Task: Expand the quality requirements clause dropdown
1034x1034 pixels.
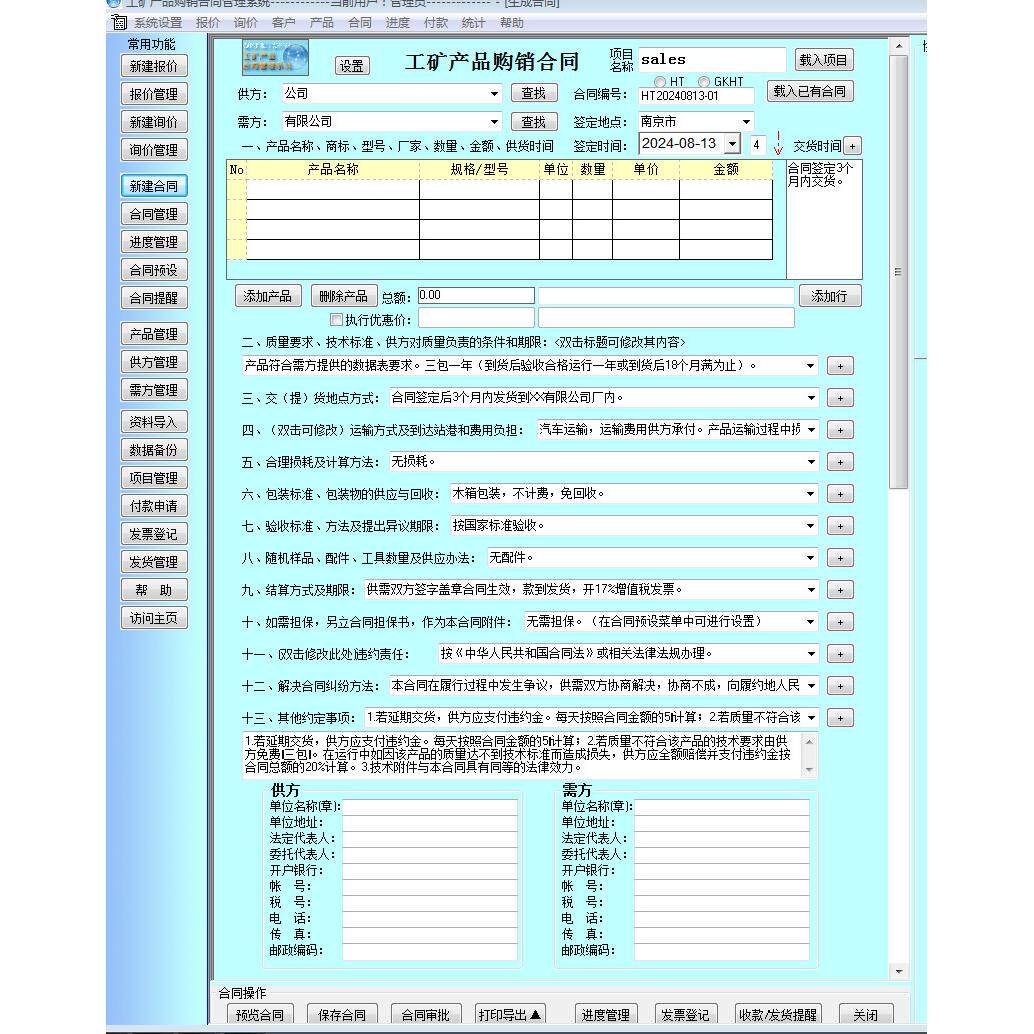Action: click(810, 366)
